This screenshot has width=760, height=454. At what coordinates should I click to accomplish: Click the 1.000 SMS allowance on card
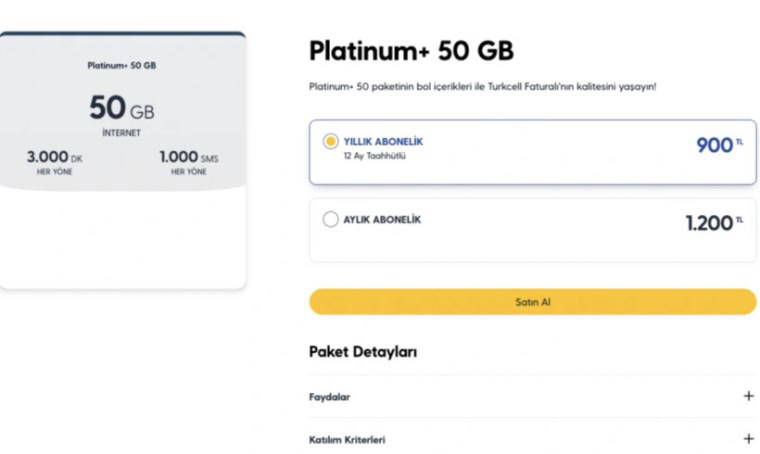(188, 158)
